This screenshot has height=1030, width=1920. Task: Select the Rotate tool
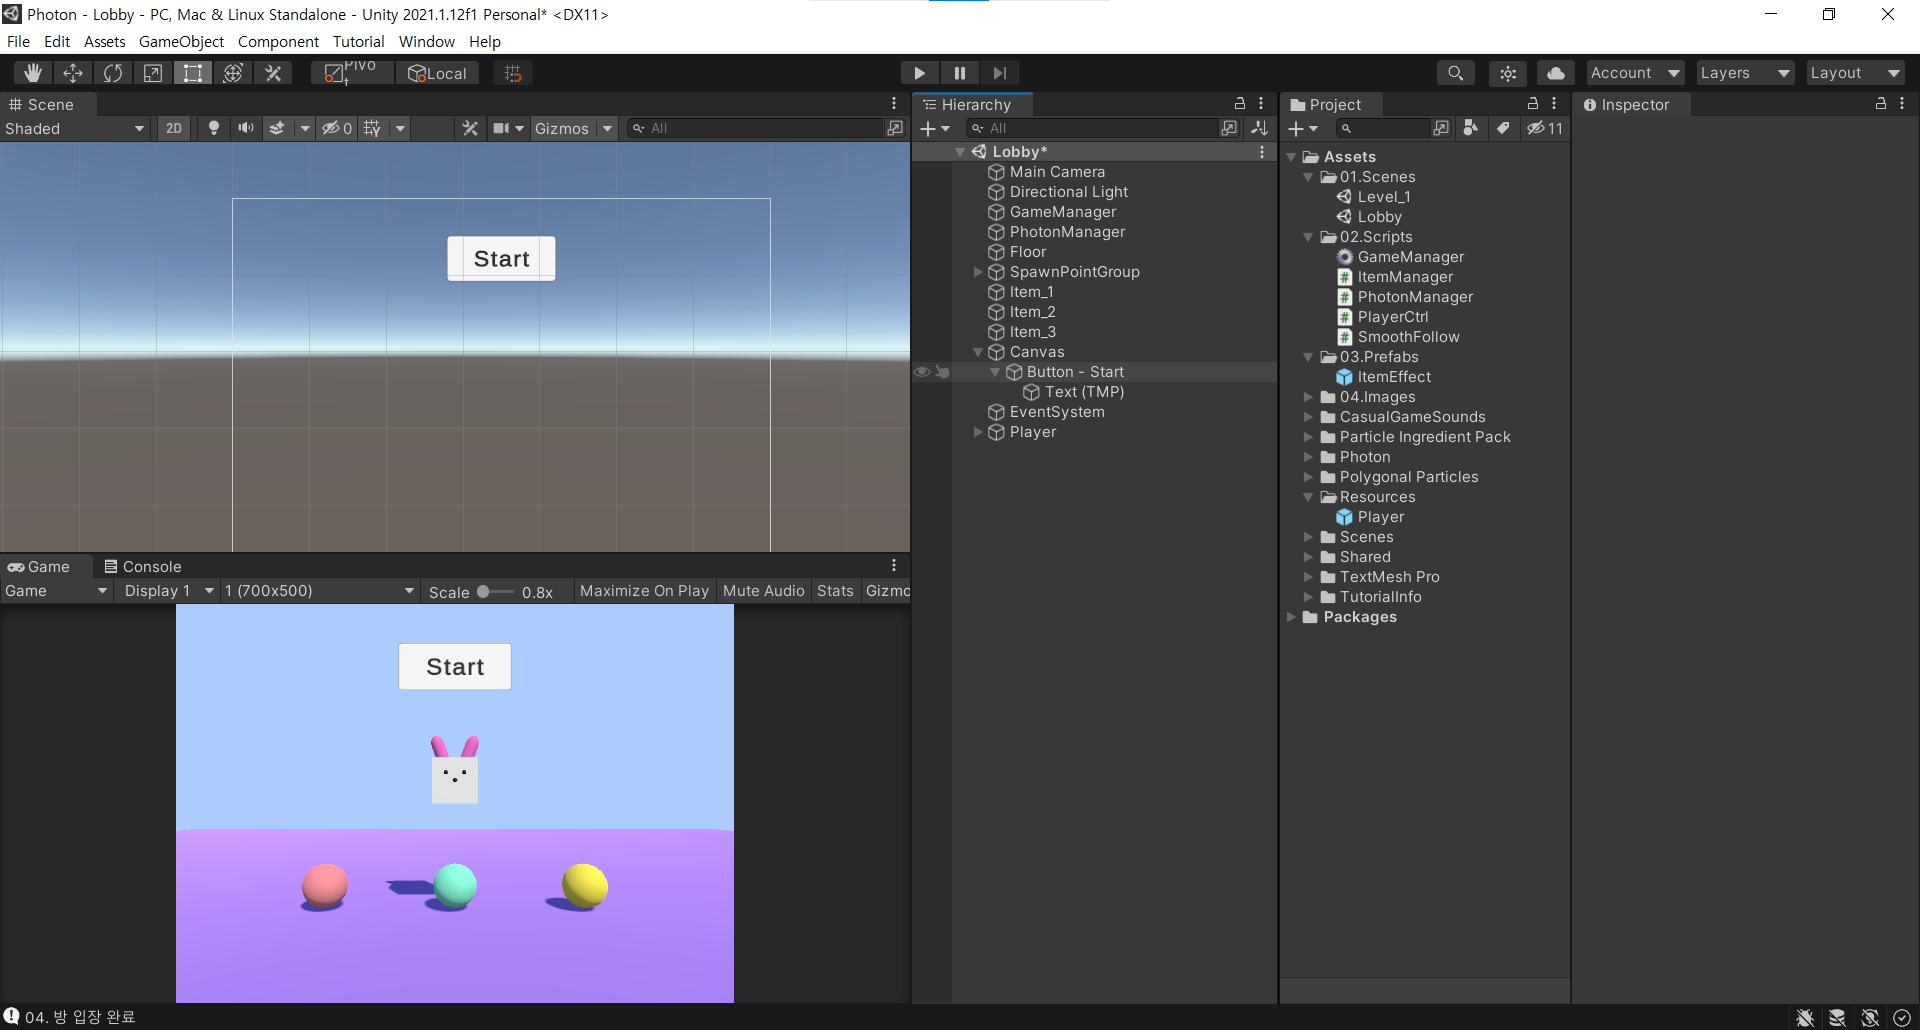click(x=113, y=73)
